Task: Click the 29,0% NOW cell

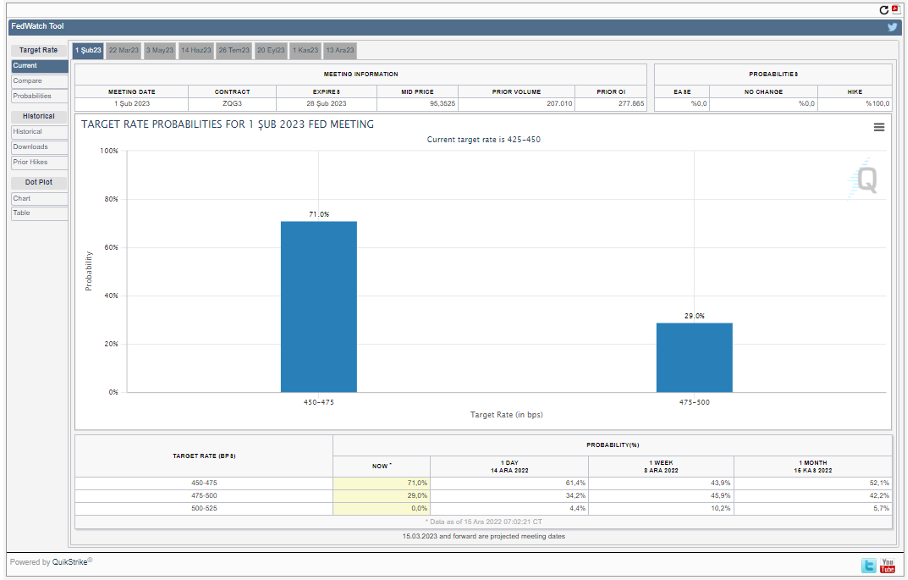Action: [382, 495]
